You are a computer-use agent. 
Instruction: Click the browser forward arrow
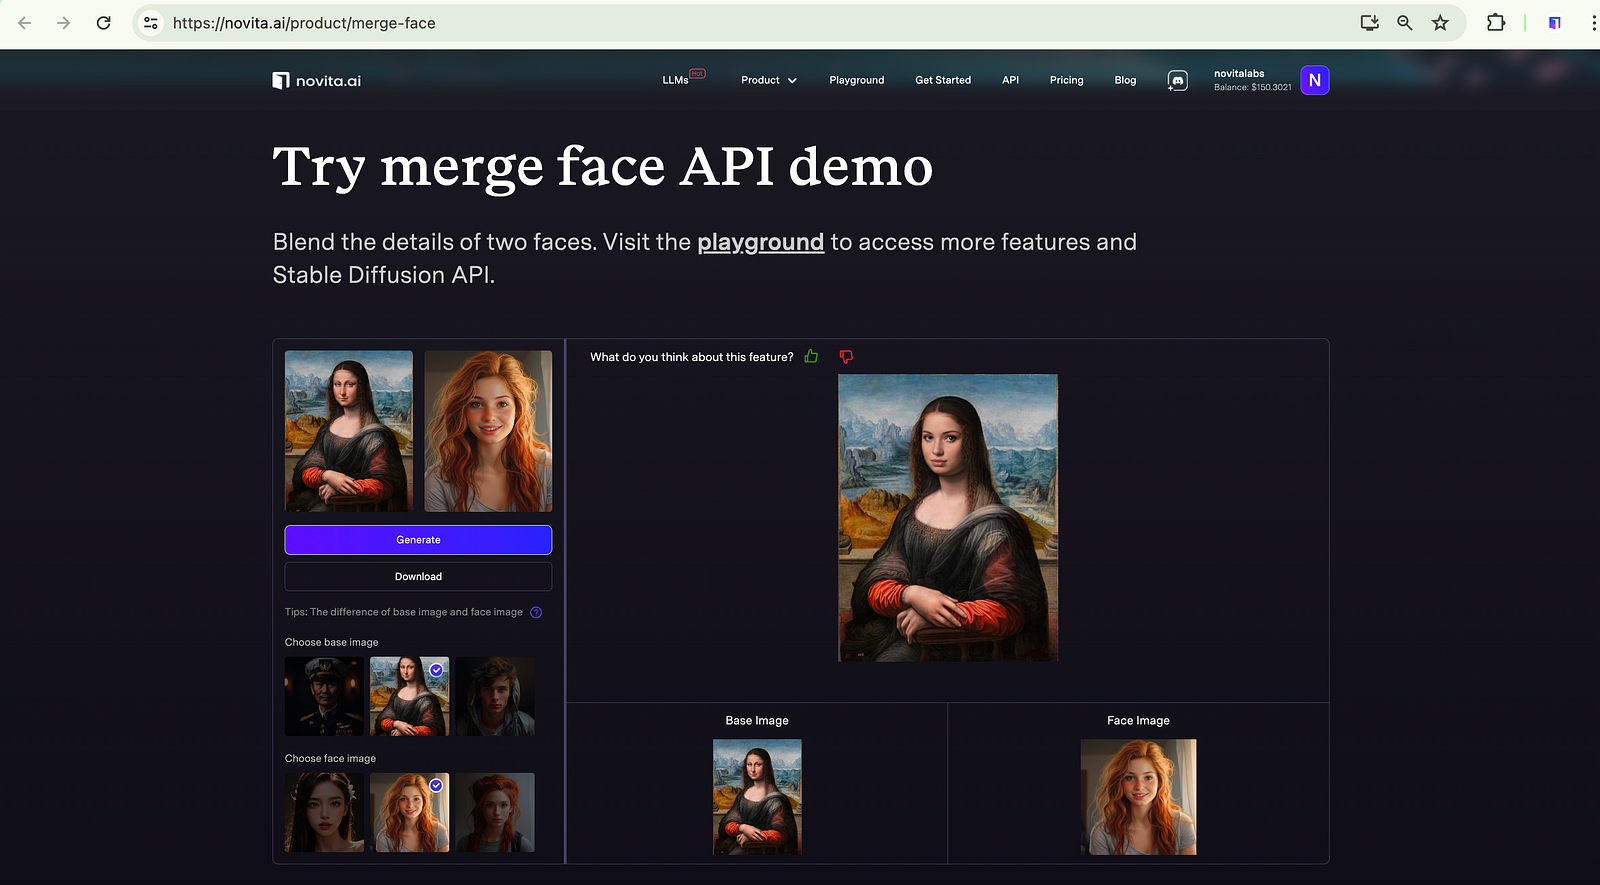click(64, 23)
